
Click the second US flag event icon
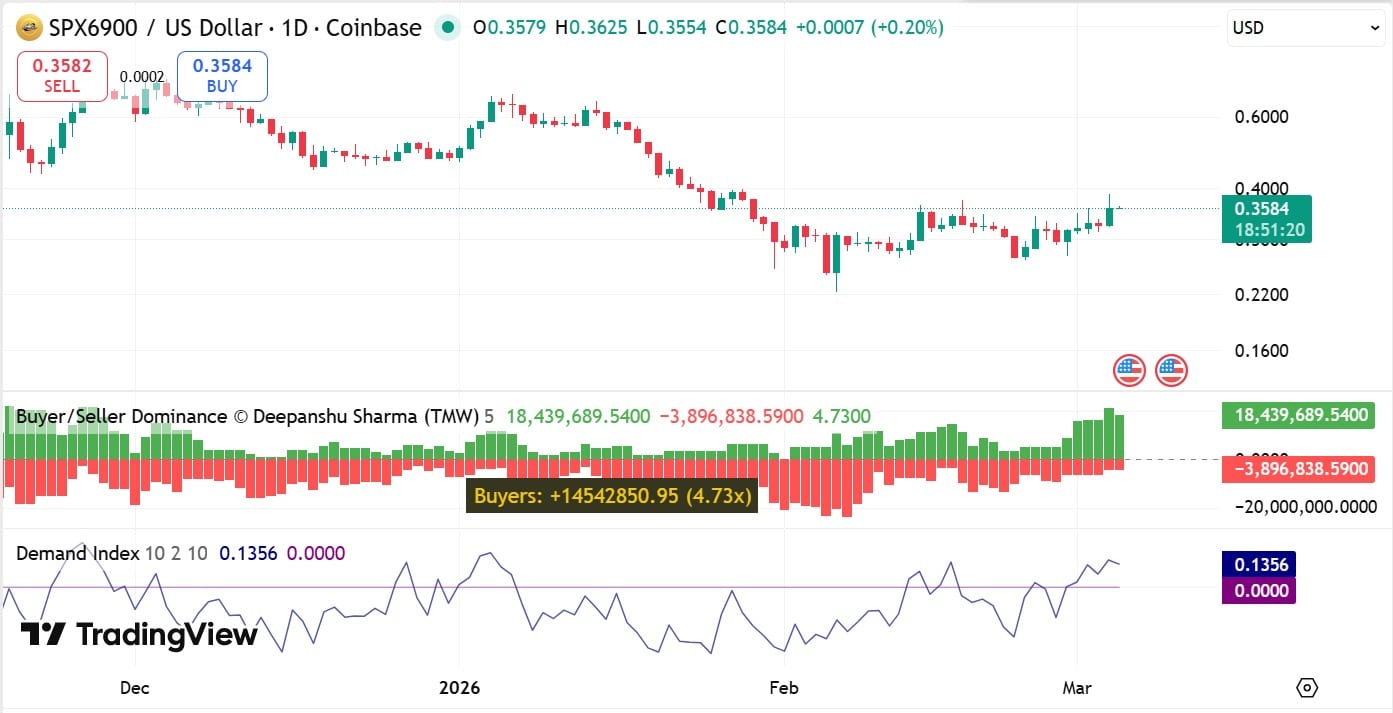pos(1170,370)
